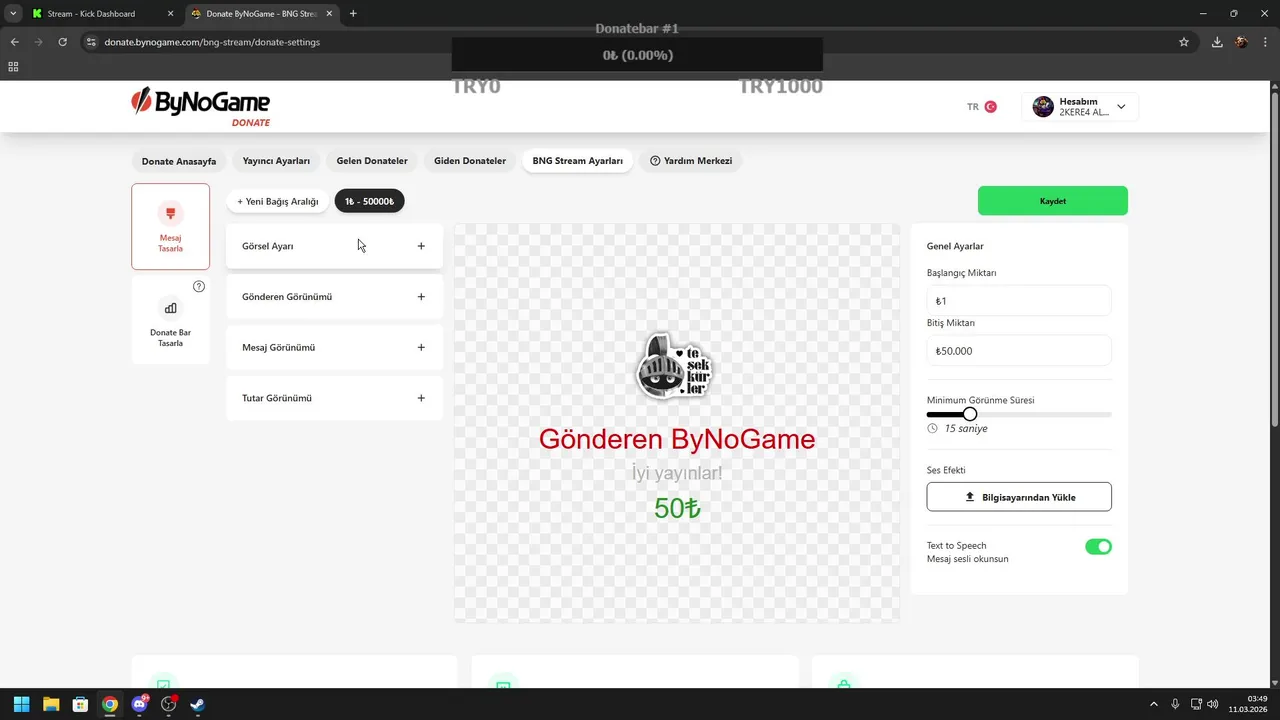Click the green Kaydet save button

(1053, 201)
